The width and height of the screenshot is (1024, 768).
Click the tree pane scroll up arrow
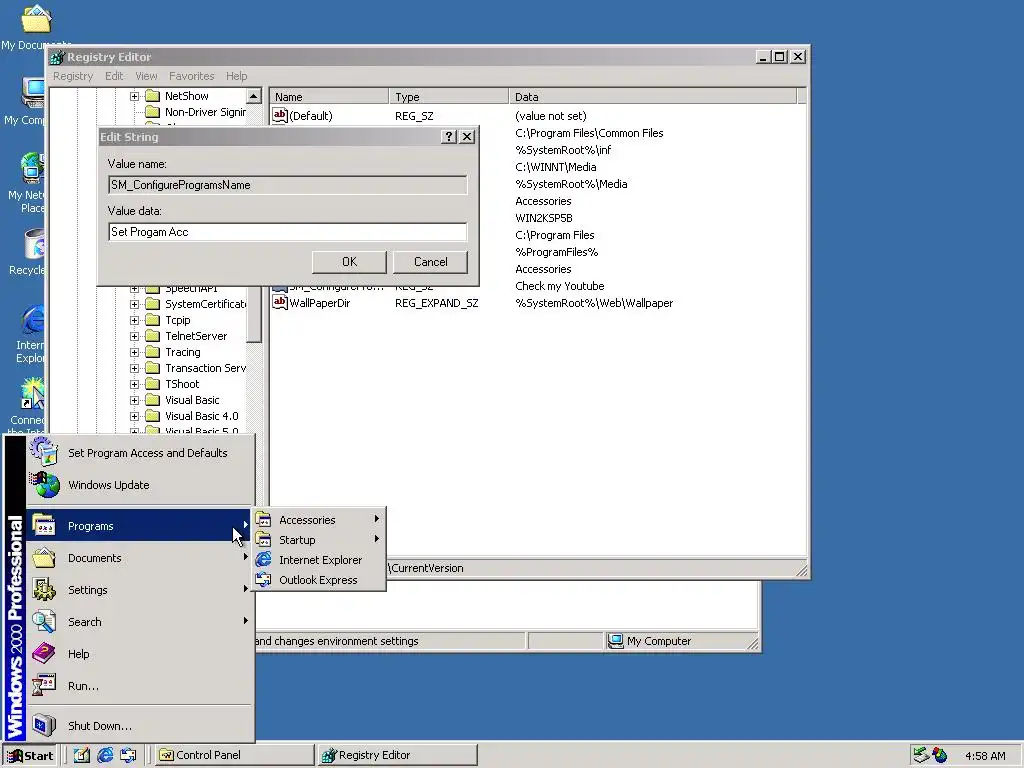(x=253, y=96)
